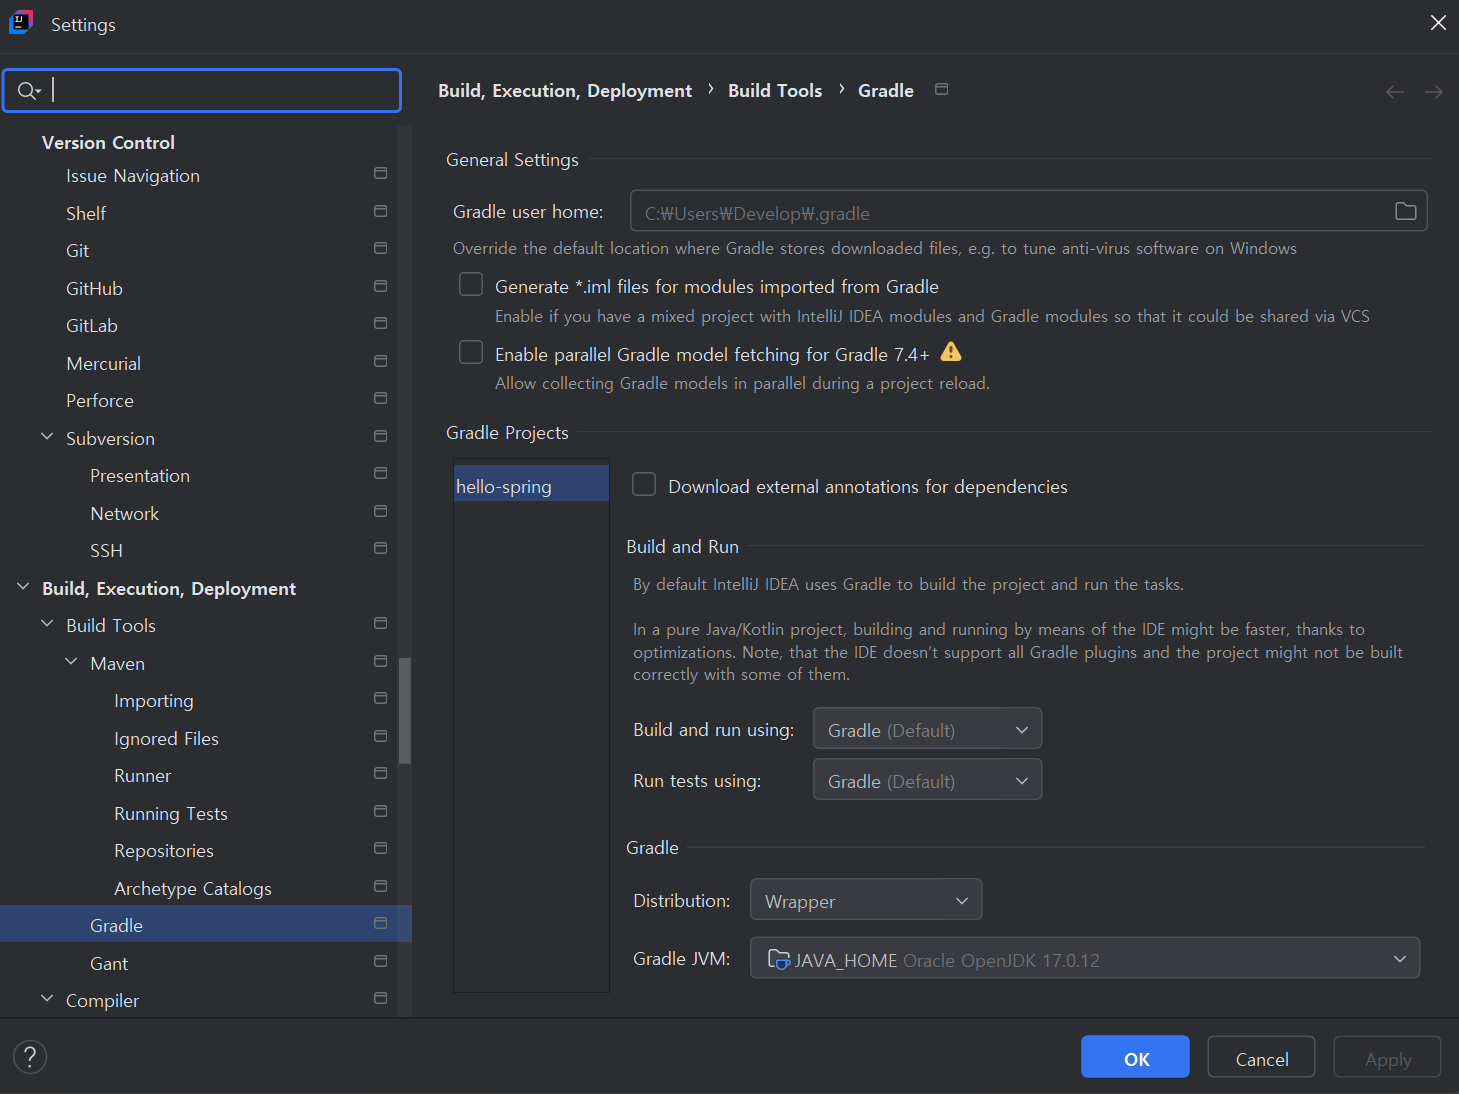Click the project icon on Compiler row

pos(380,998)
